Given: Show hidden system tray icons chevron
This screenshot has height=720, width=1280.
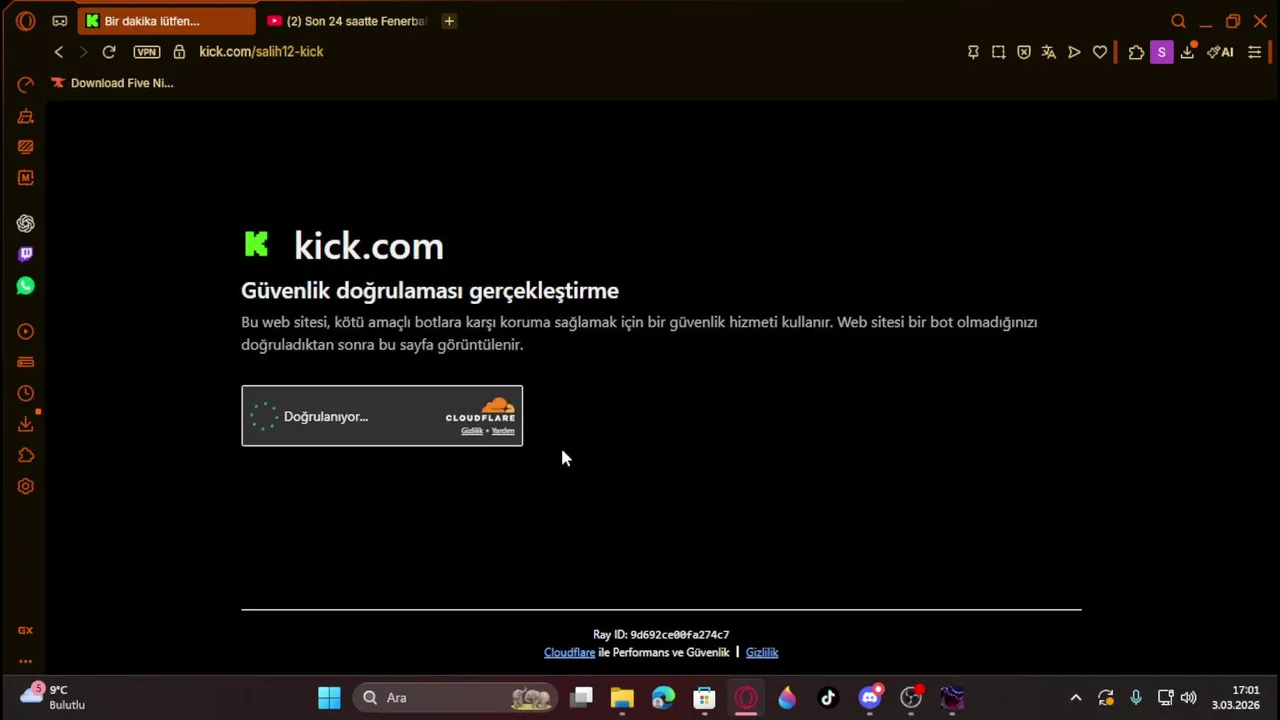Looking at the screenshot, I should click(x=1076, y=698).
